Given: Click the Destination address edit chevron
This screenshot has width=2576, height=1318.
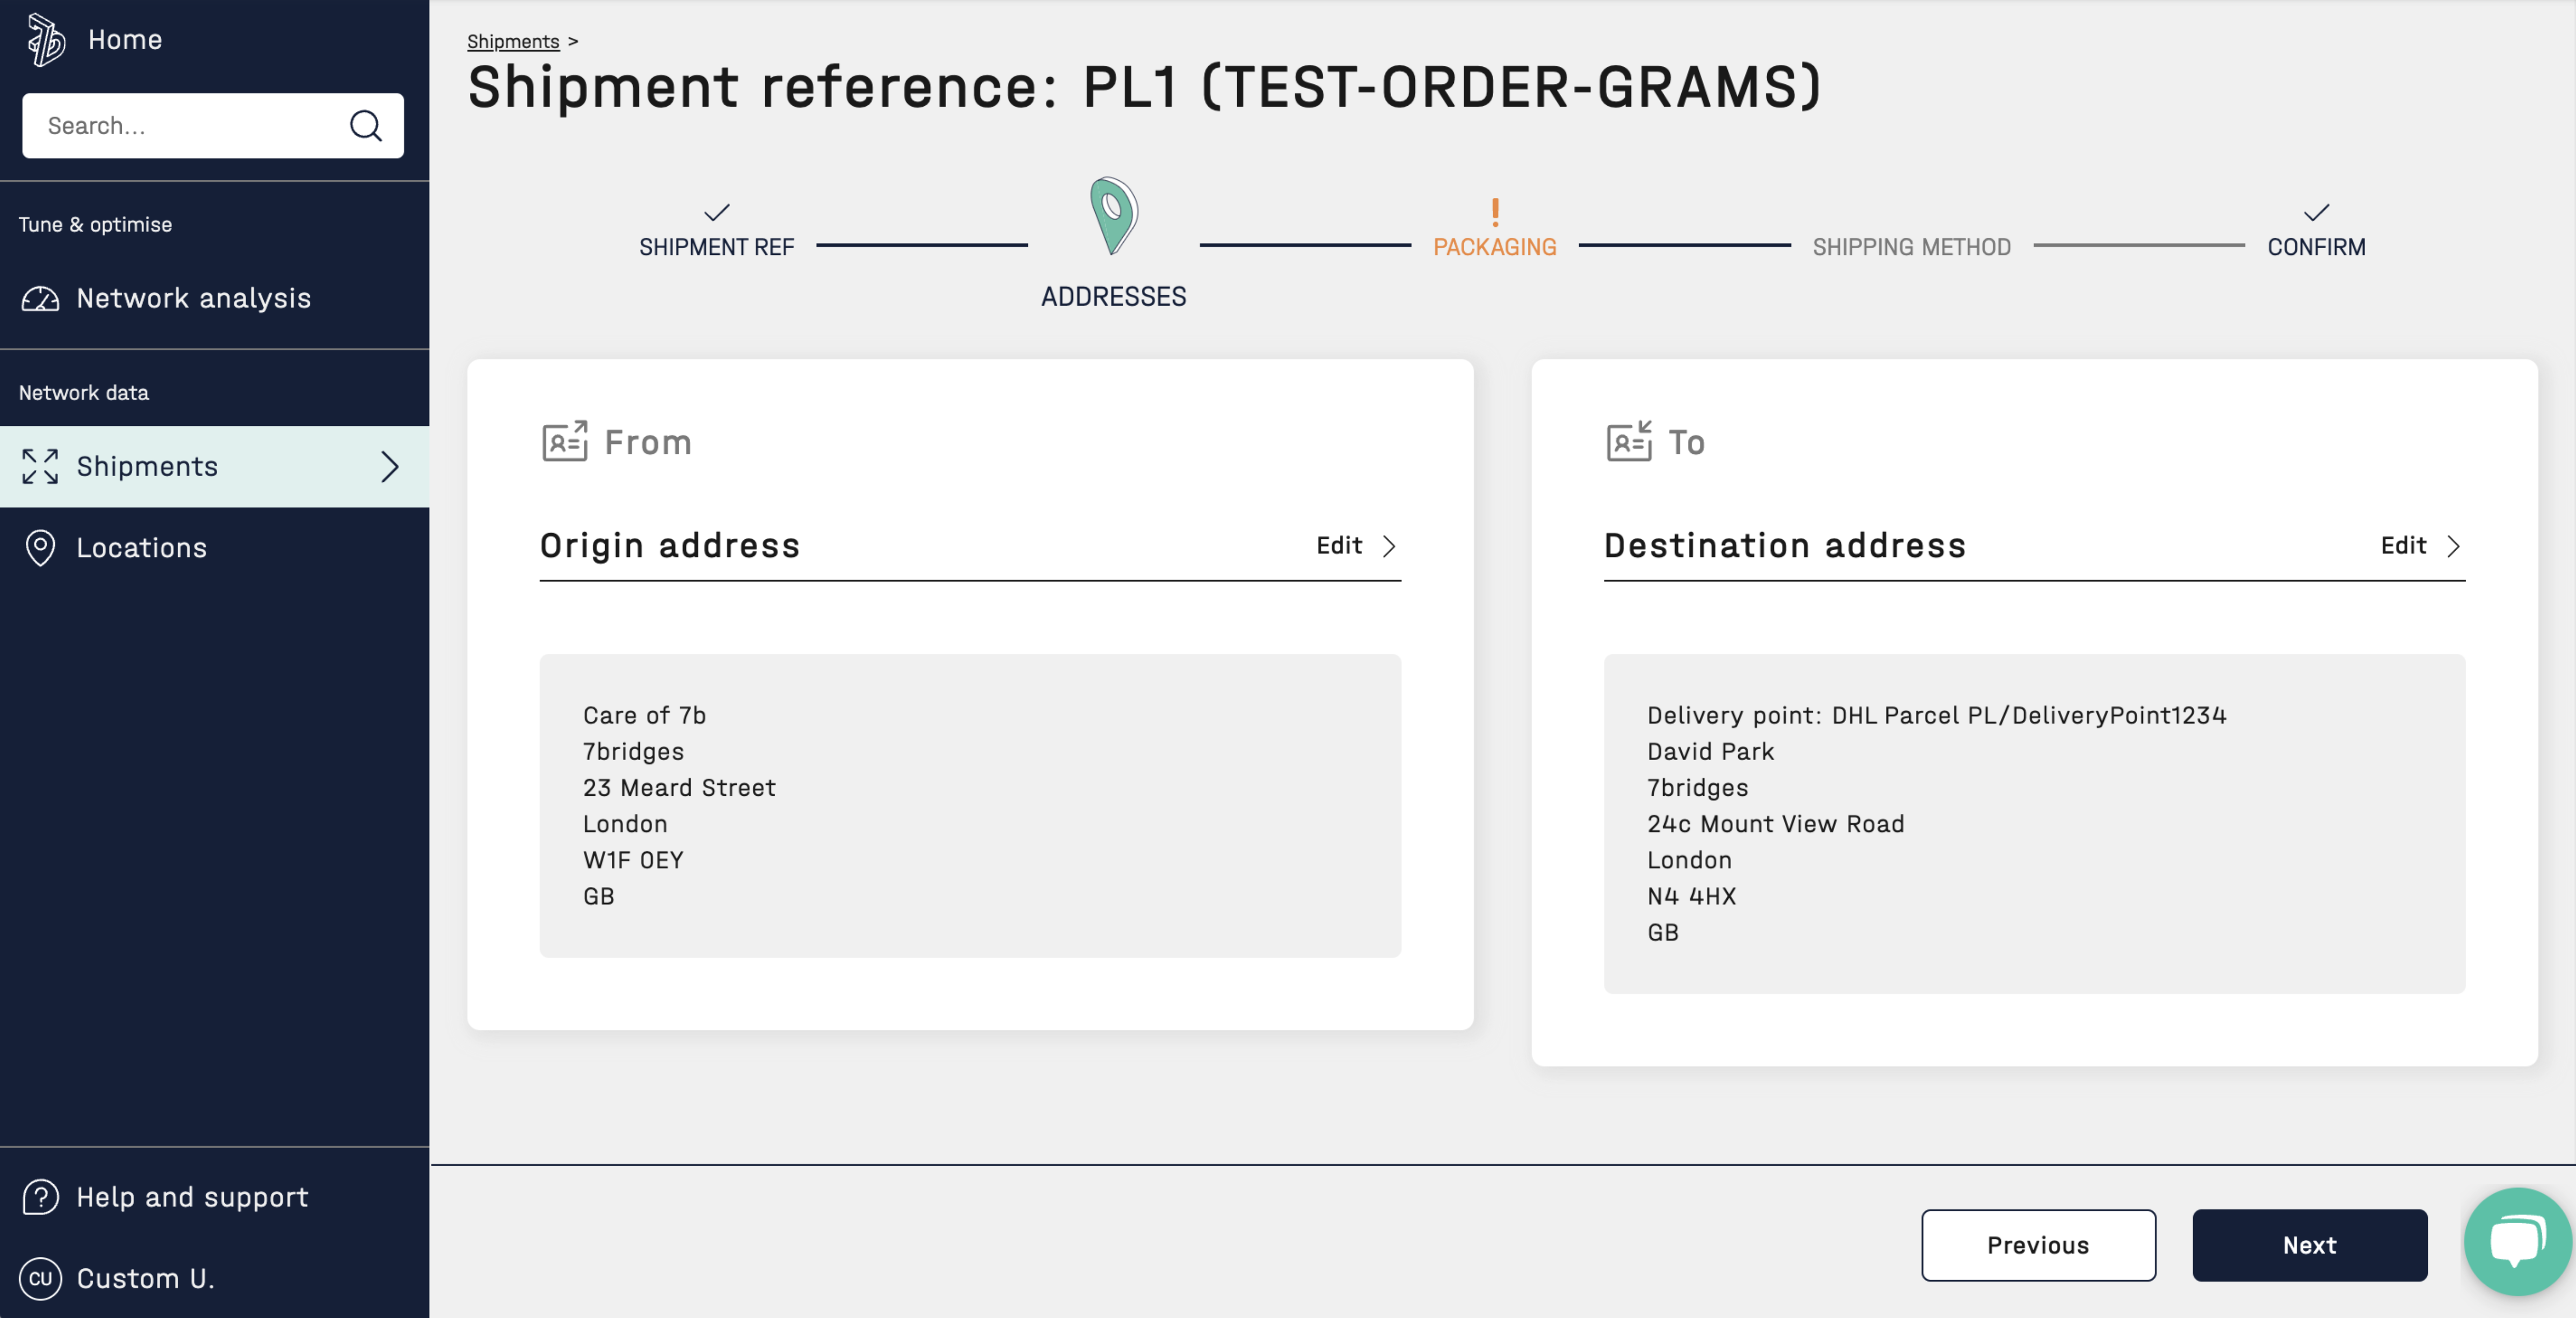Looking at the screenshot, I should coord(2453,546).
